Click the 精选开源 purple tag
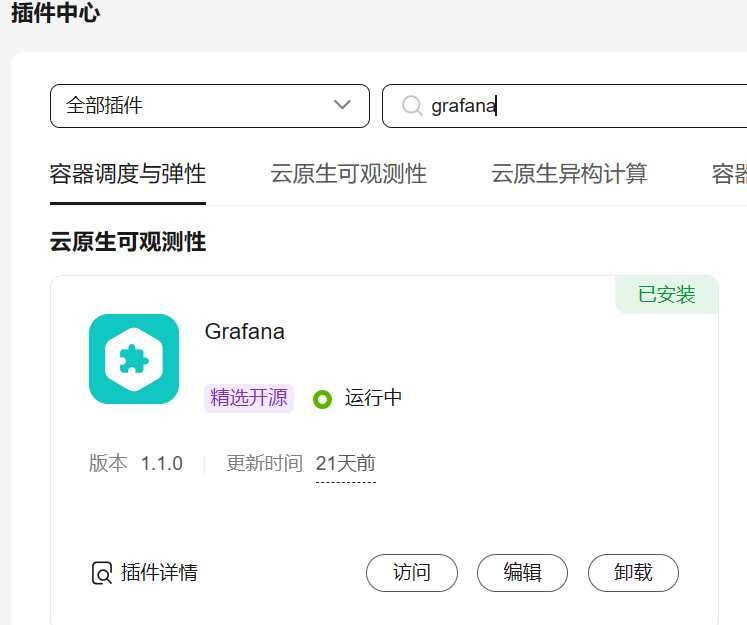 pyautogui.click(x=249, y=398)
